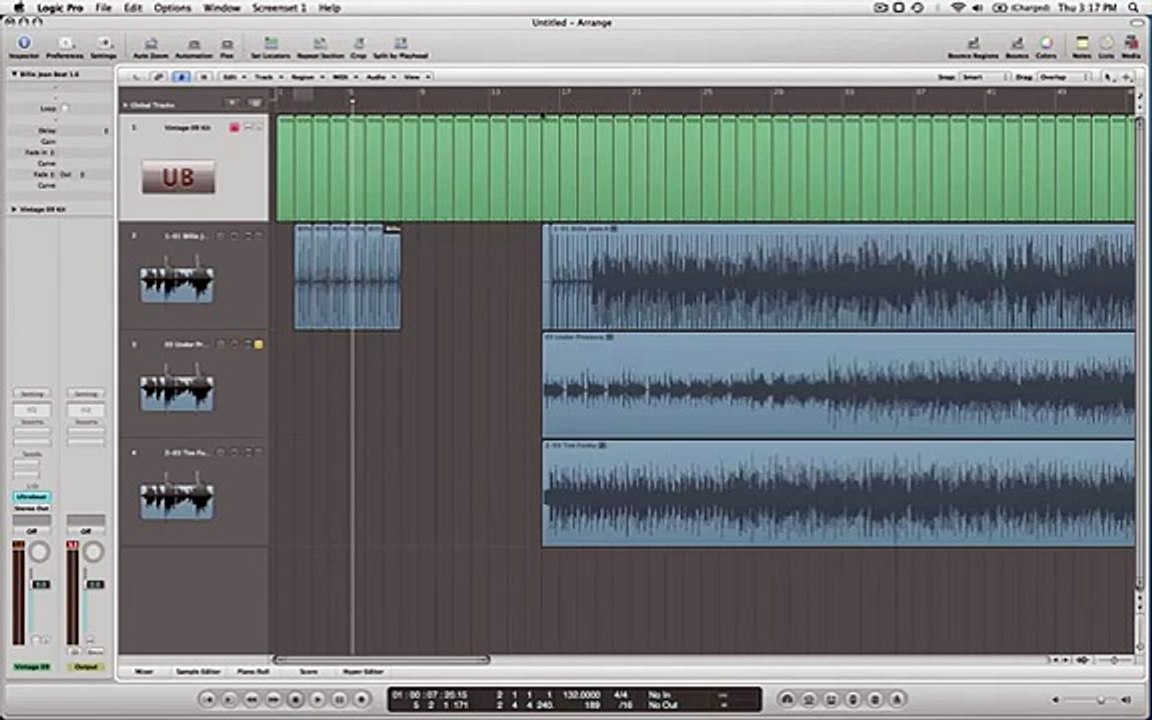Click the Pause transport button

point(339,699)
